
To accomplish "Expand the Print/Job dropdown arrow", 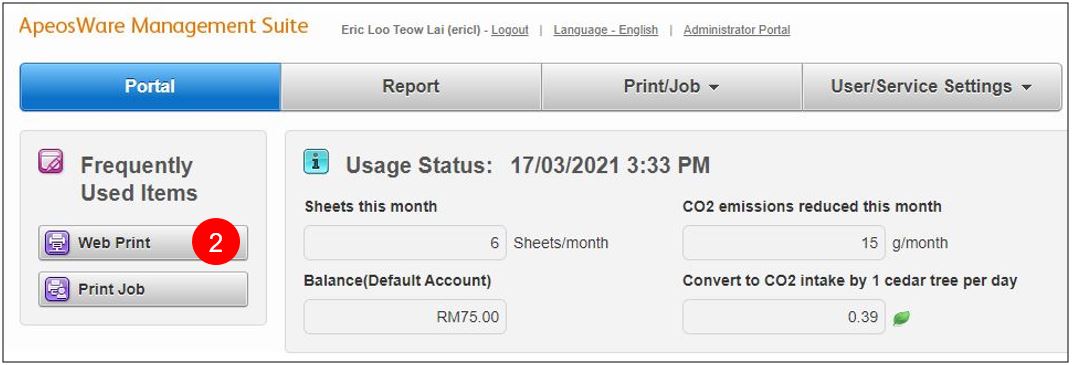I will click(x=714, y=87).
